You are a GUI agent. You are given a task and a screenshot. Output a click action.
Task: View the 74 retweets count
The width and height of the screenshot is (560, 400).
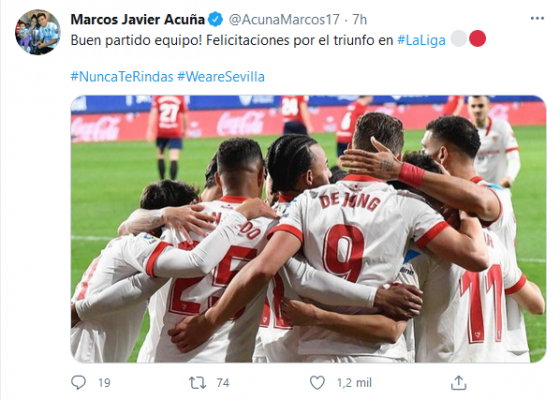223,383
